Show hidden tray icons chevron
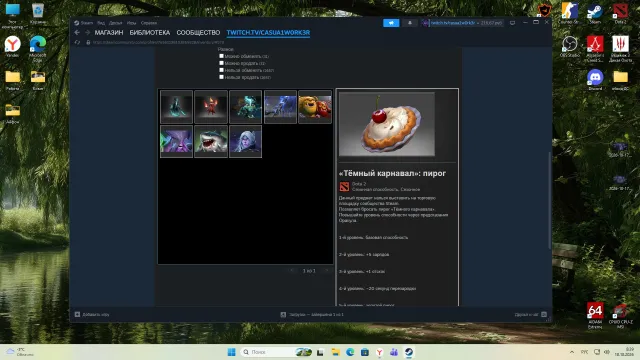This screenshot has width=640, height=360. 571,352
